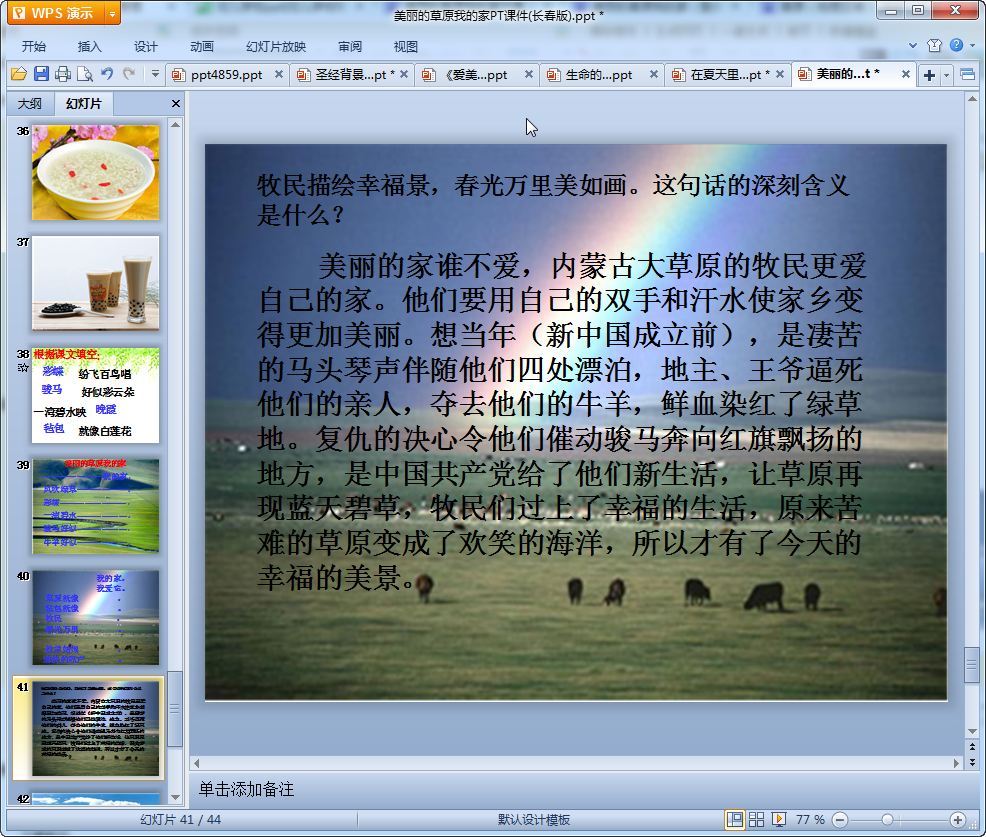This screenshot has height=837, width=986.
Task: Close the 美丽的...t active document tab
Action: (906, 74)
